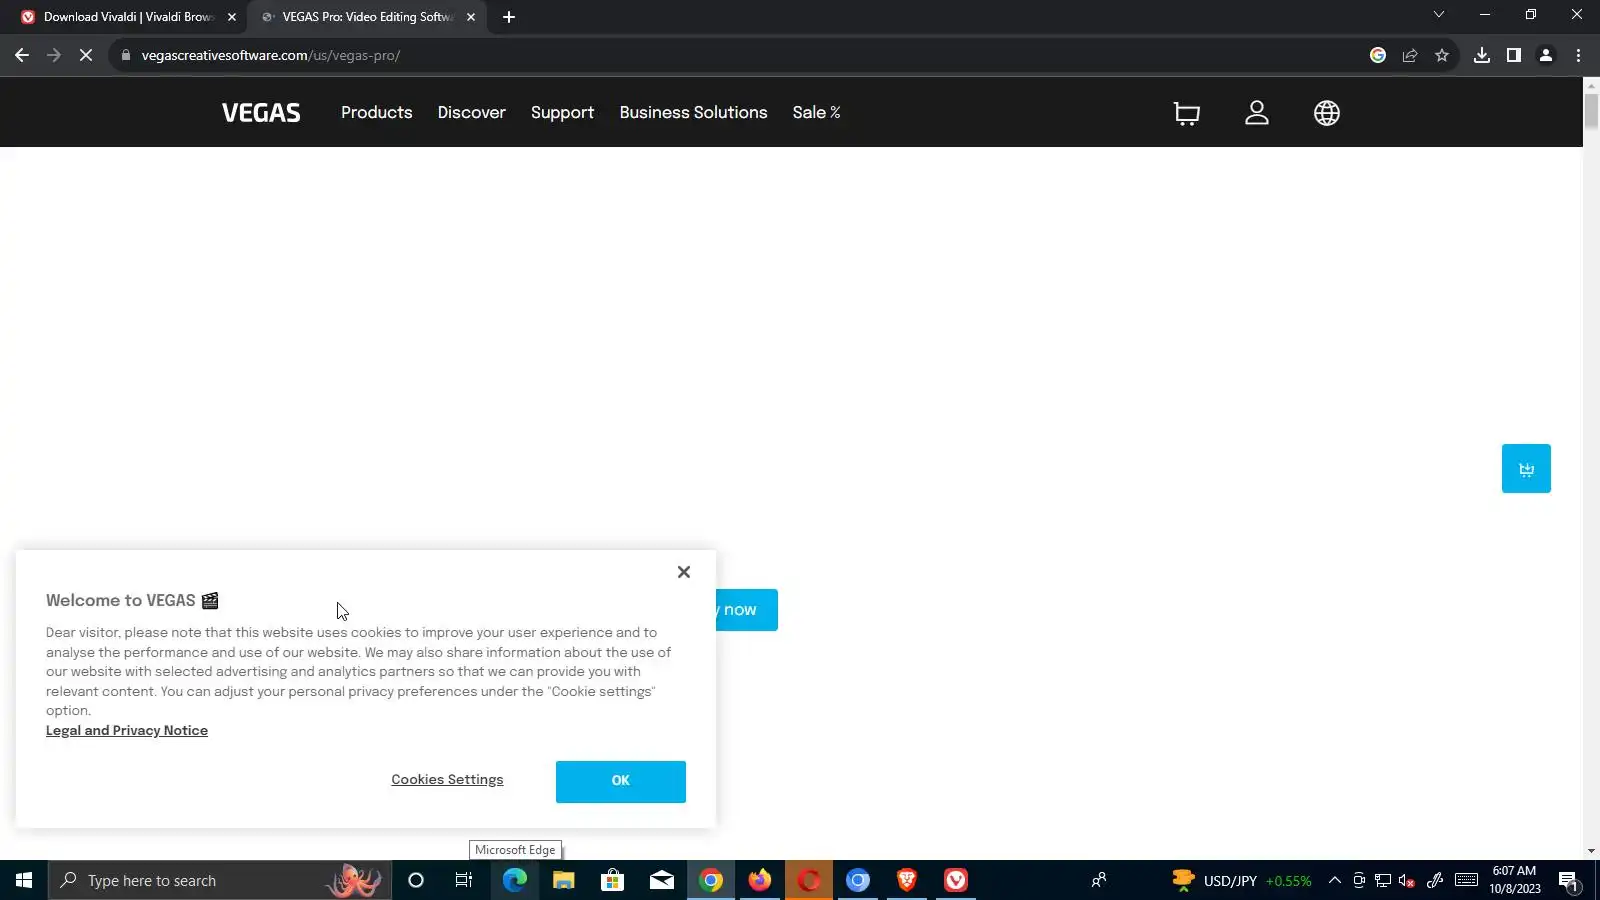Switch to Download Vivaldi browser tab

129,17
